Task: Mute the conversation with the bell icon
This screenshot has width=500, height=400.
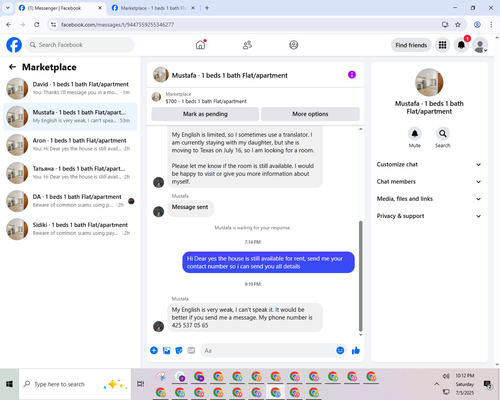Action: coord(415,134)
